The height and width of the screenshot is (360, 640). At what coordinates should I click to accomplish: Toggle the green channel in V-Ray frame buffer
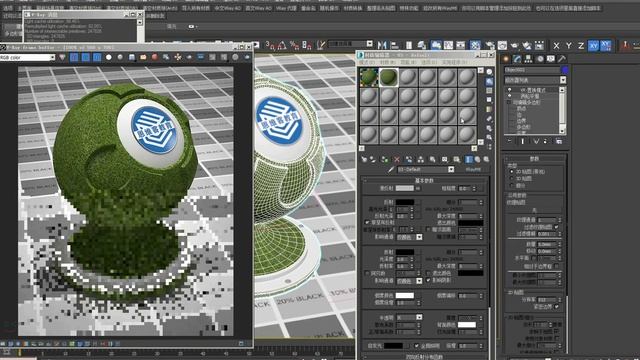(x=86, y=58)
